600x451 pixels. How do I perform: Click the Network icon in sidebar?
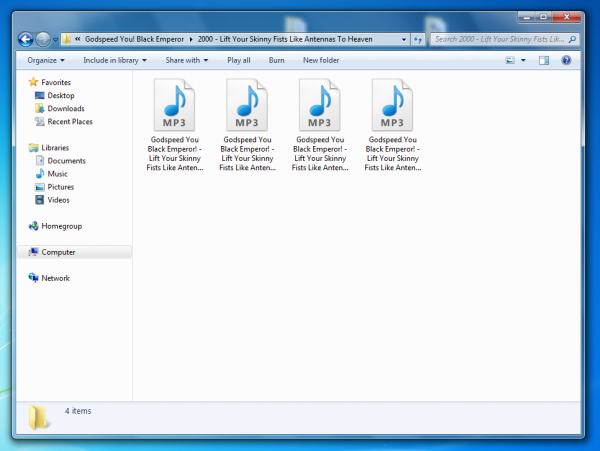(x=33, y=278)
